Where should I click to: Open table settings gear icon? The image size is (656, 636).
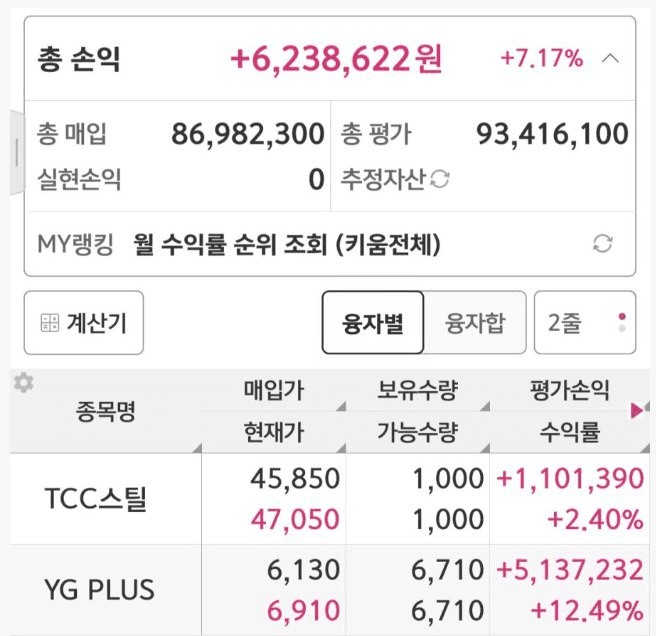pos(23,382)
